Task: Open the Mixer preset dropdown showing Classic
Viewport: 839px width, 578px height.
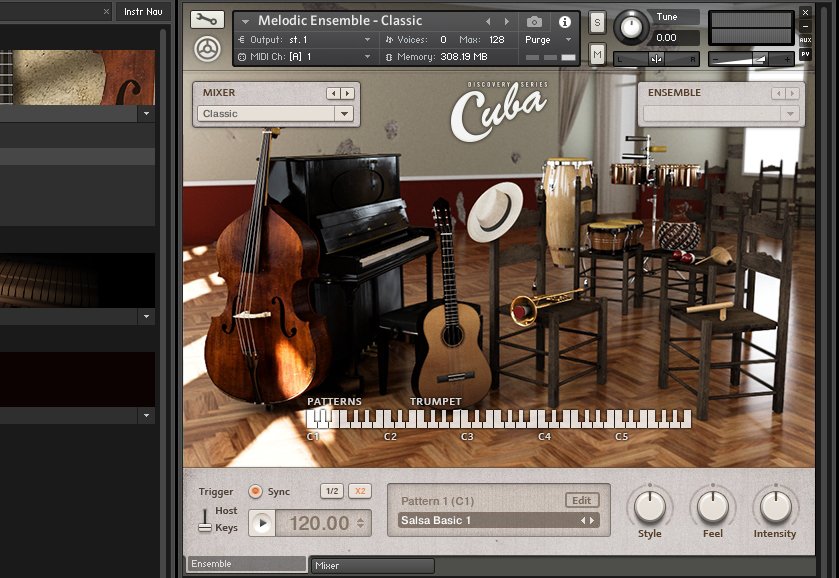Action: pos(276,114)
